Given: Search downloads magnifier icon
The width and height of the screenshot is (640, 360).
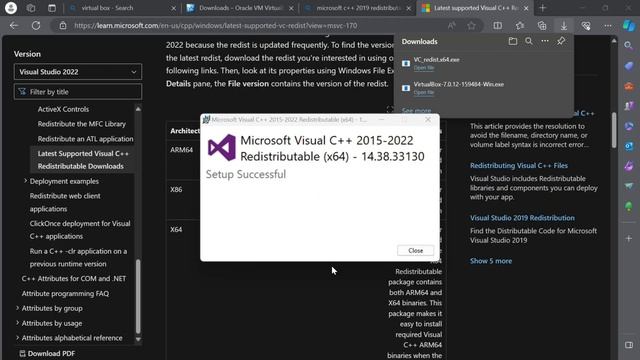Looking at the screenshot, I should pyautogui.click(x=529, y=41).
